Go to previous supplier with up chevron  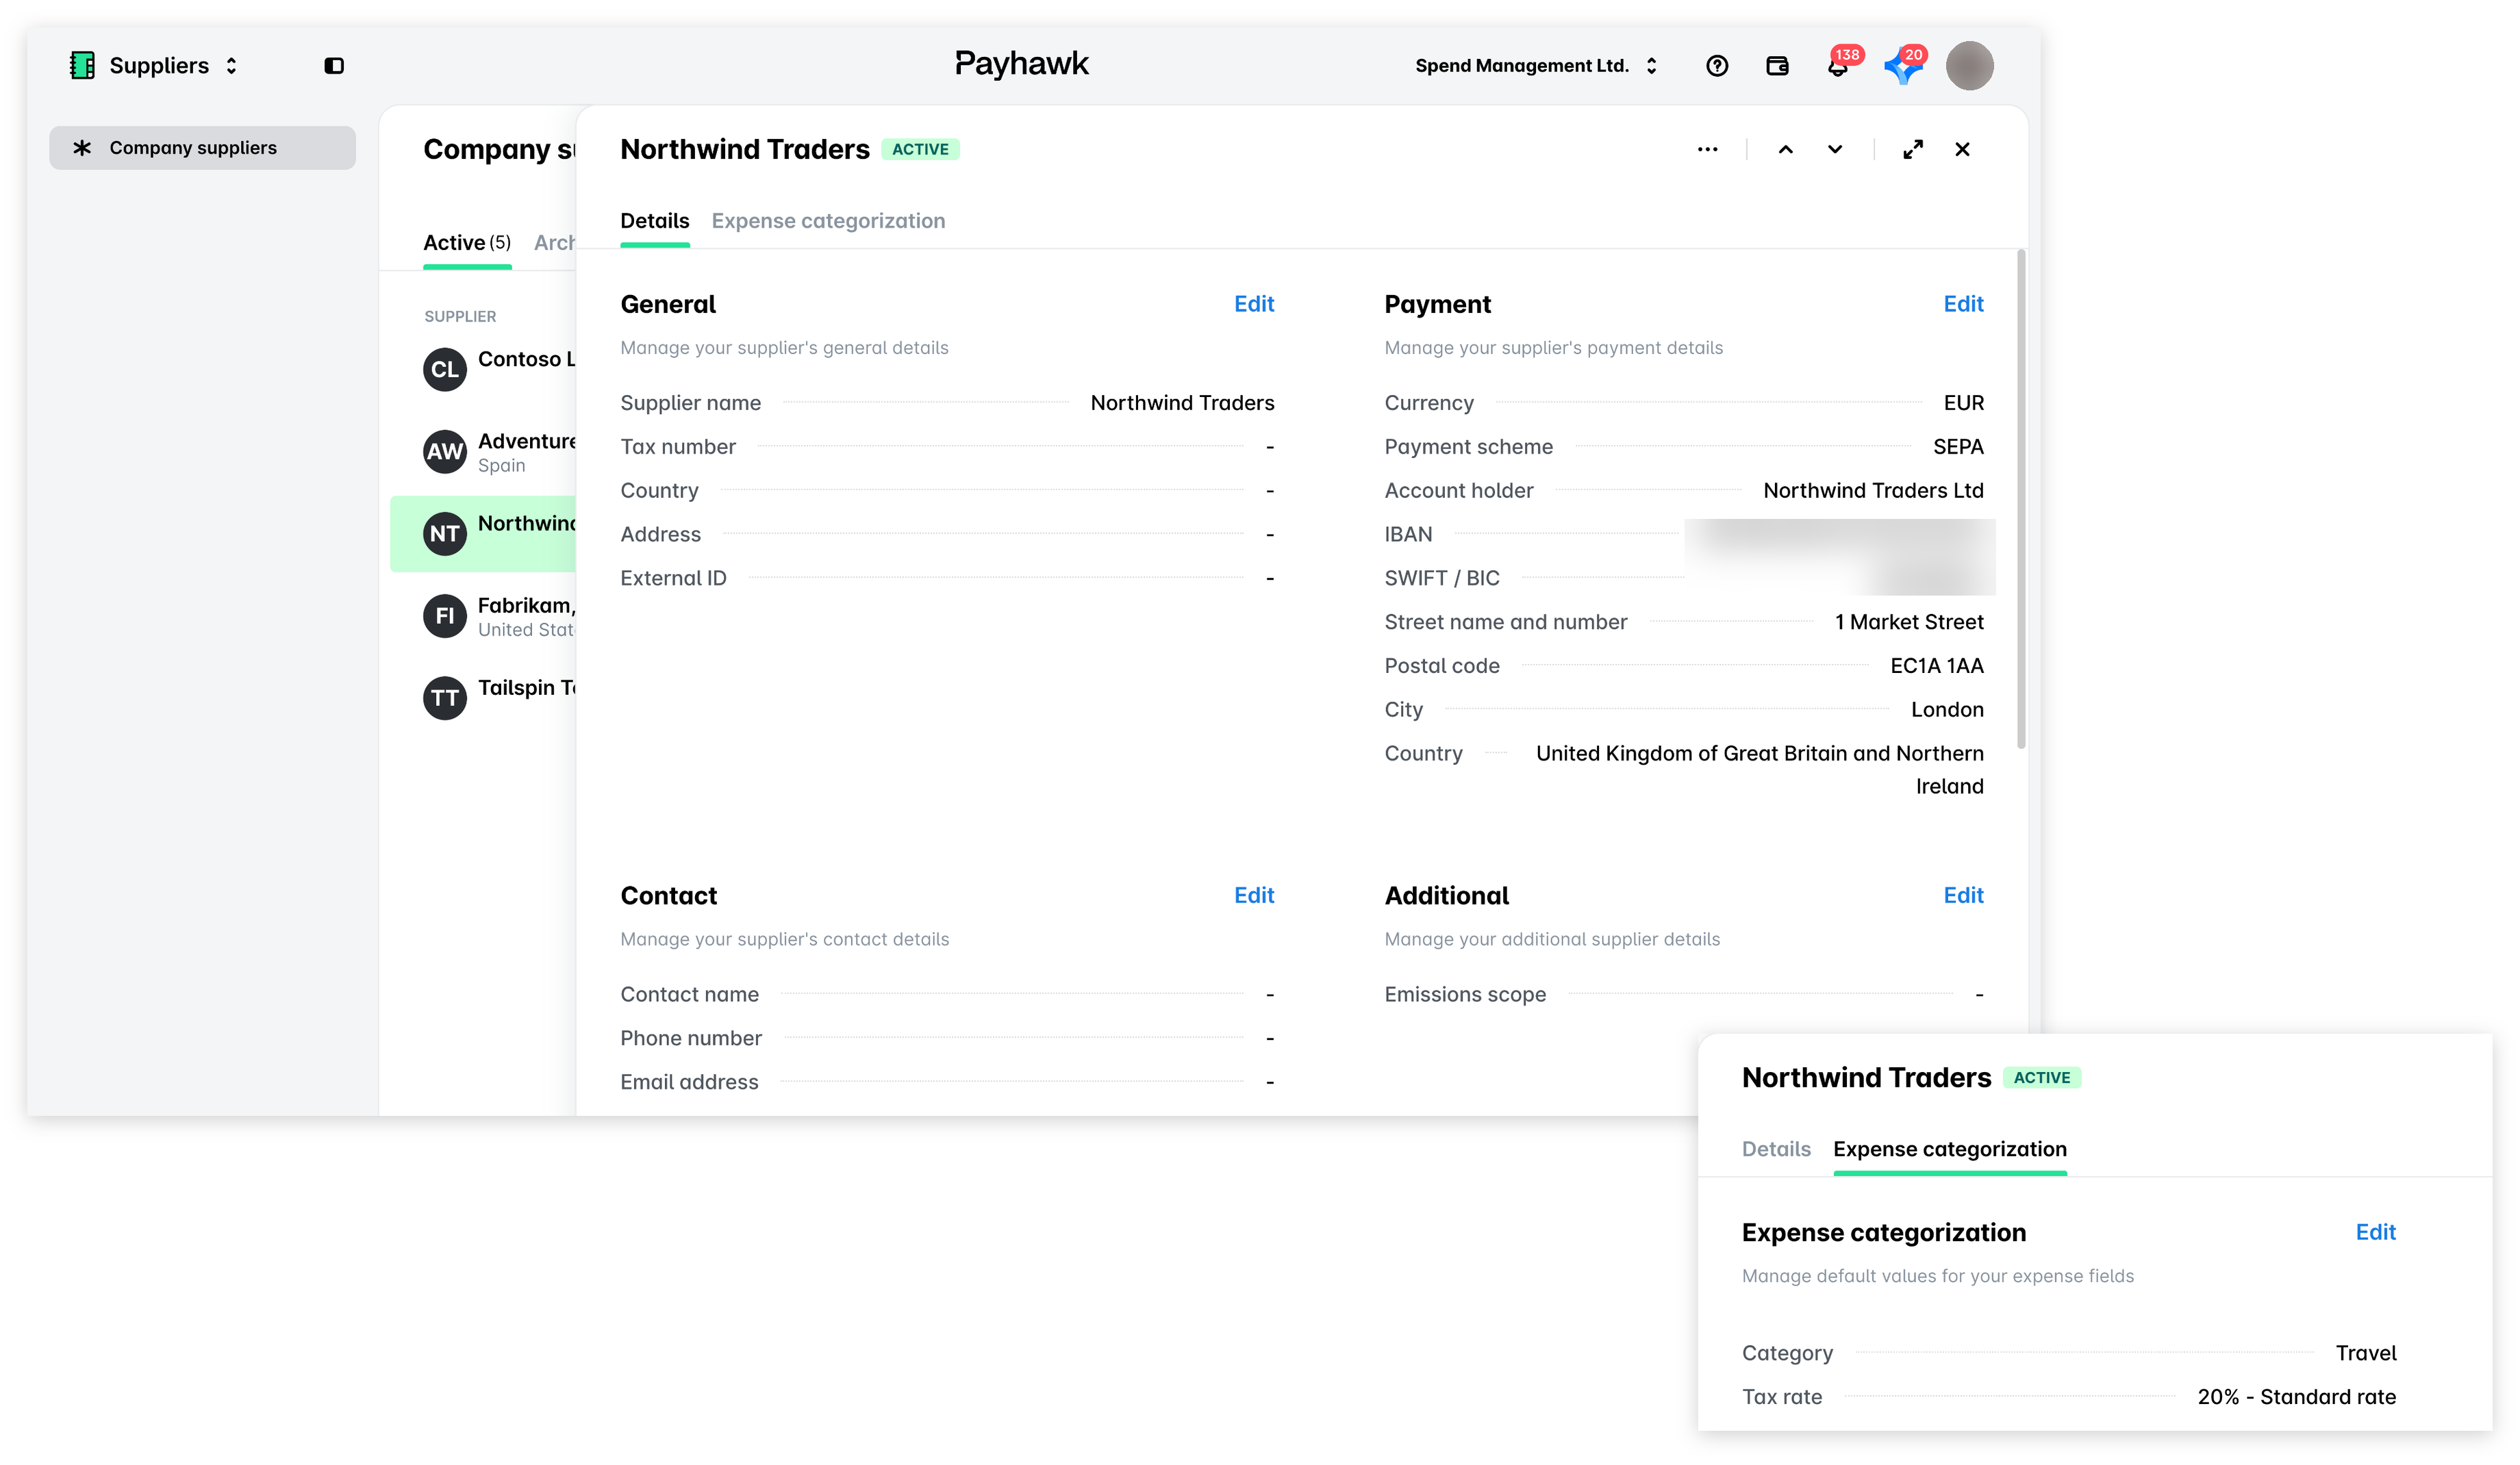click(x=1785, y=149)
